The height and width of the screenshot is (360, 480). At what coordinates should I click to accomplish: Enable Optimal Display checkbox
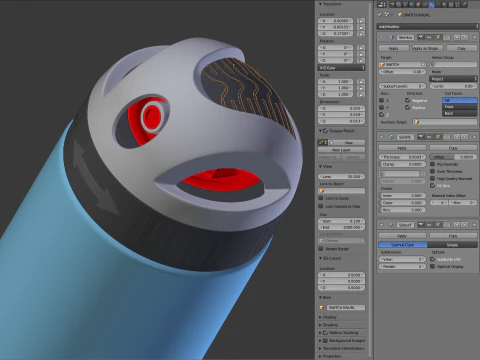[x=433, y=266]
